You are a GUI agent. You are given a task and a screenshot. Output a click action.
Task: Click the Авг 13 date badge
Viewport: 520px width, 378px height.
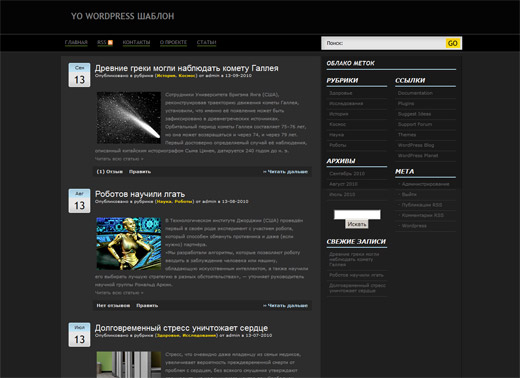[79, 201]
